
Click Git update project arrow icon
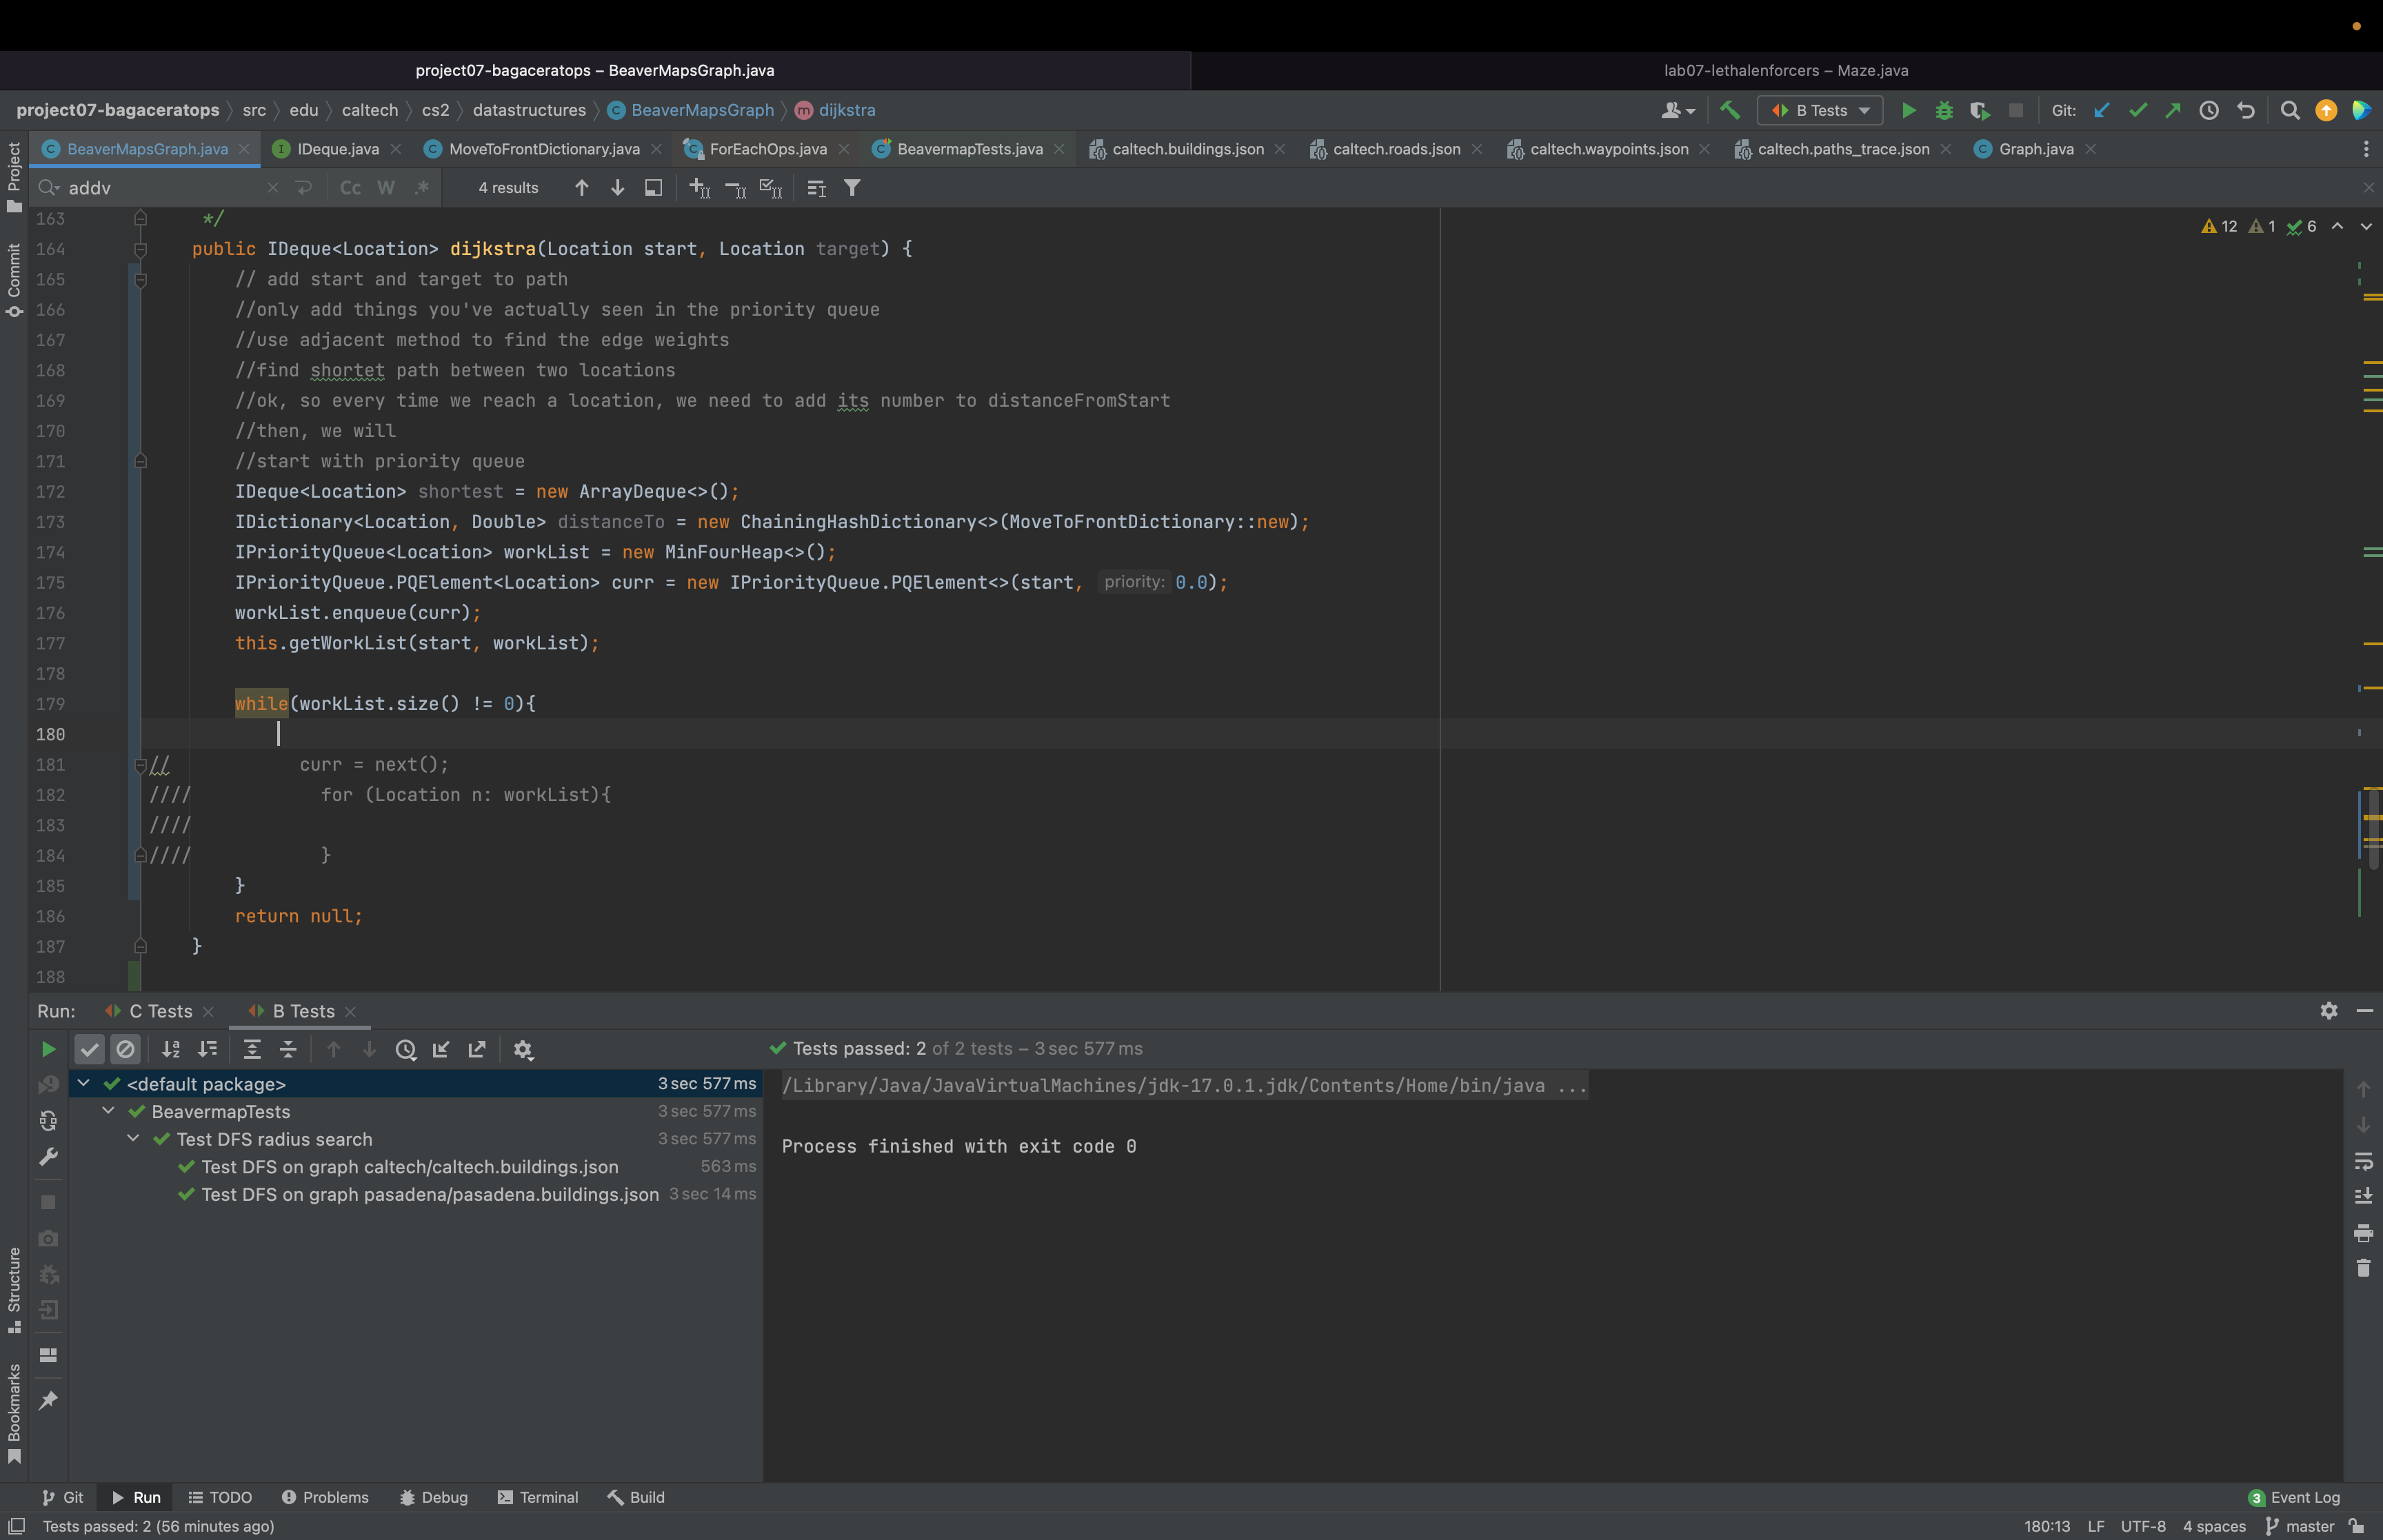tap(2101, 110)
